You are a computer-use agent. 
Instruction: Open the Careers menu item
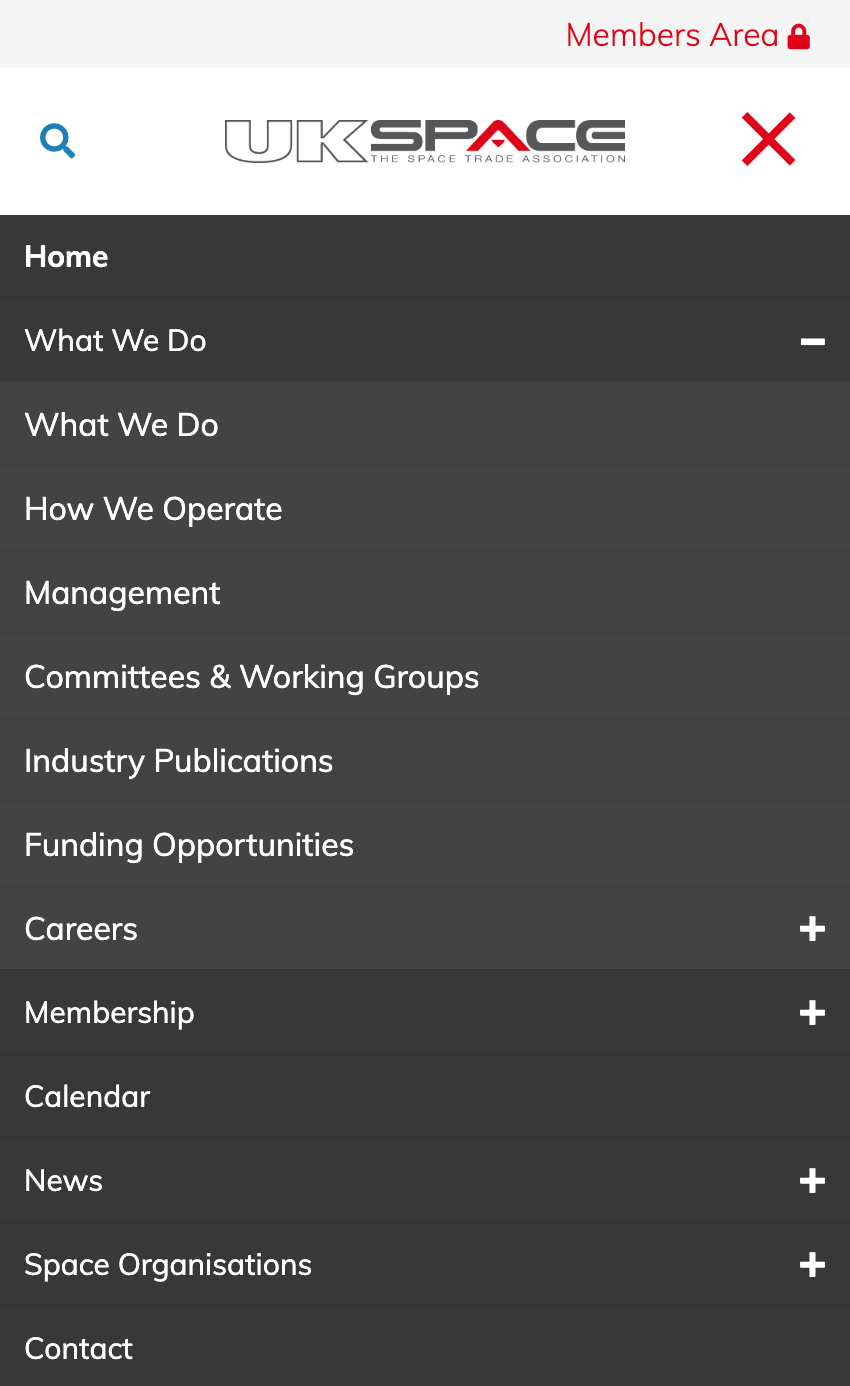[81, 929]
